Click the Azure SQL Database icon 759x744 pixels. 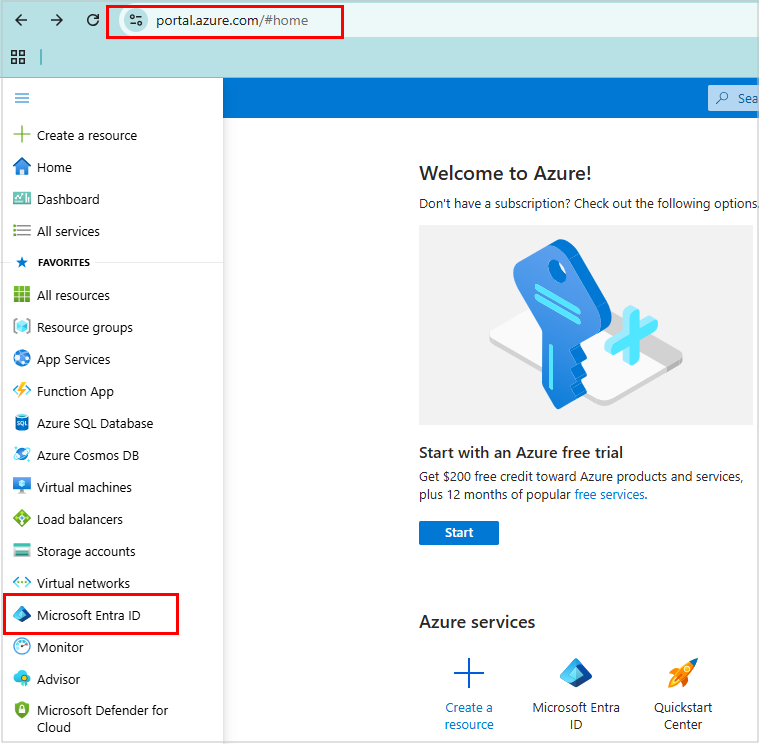tap(22, 423)
